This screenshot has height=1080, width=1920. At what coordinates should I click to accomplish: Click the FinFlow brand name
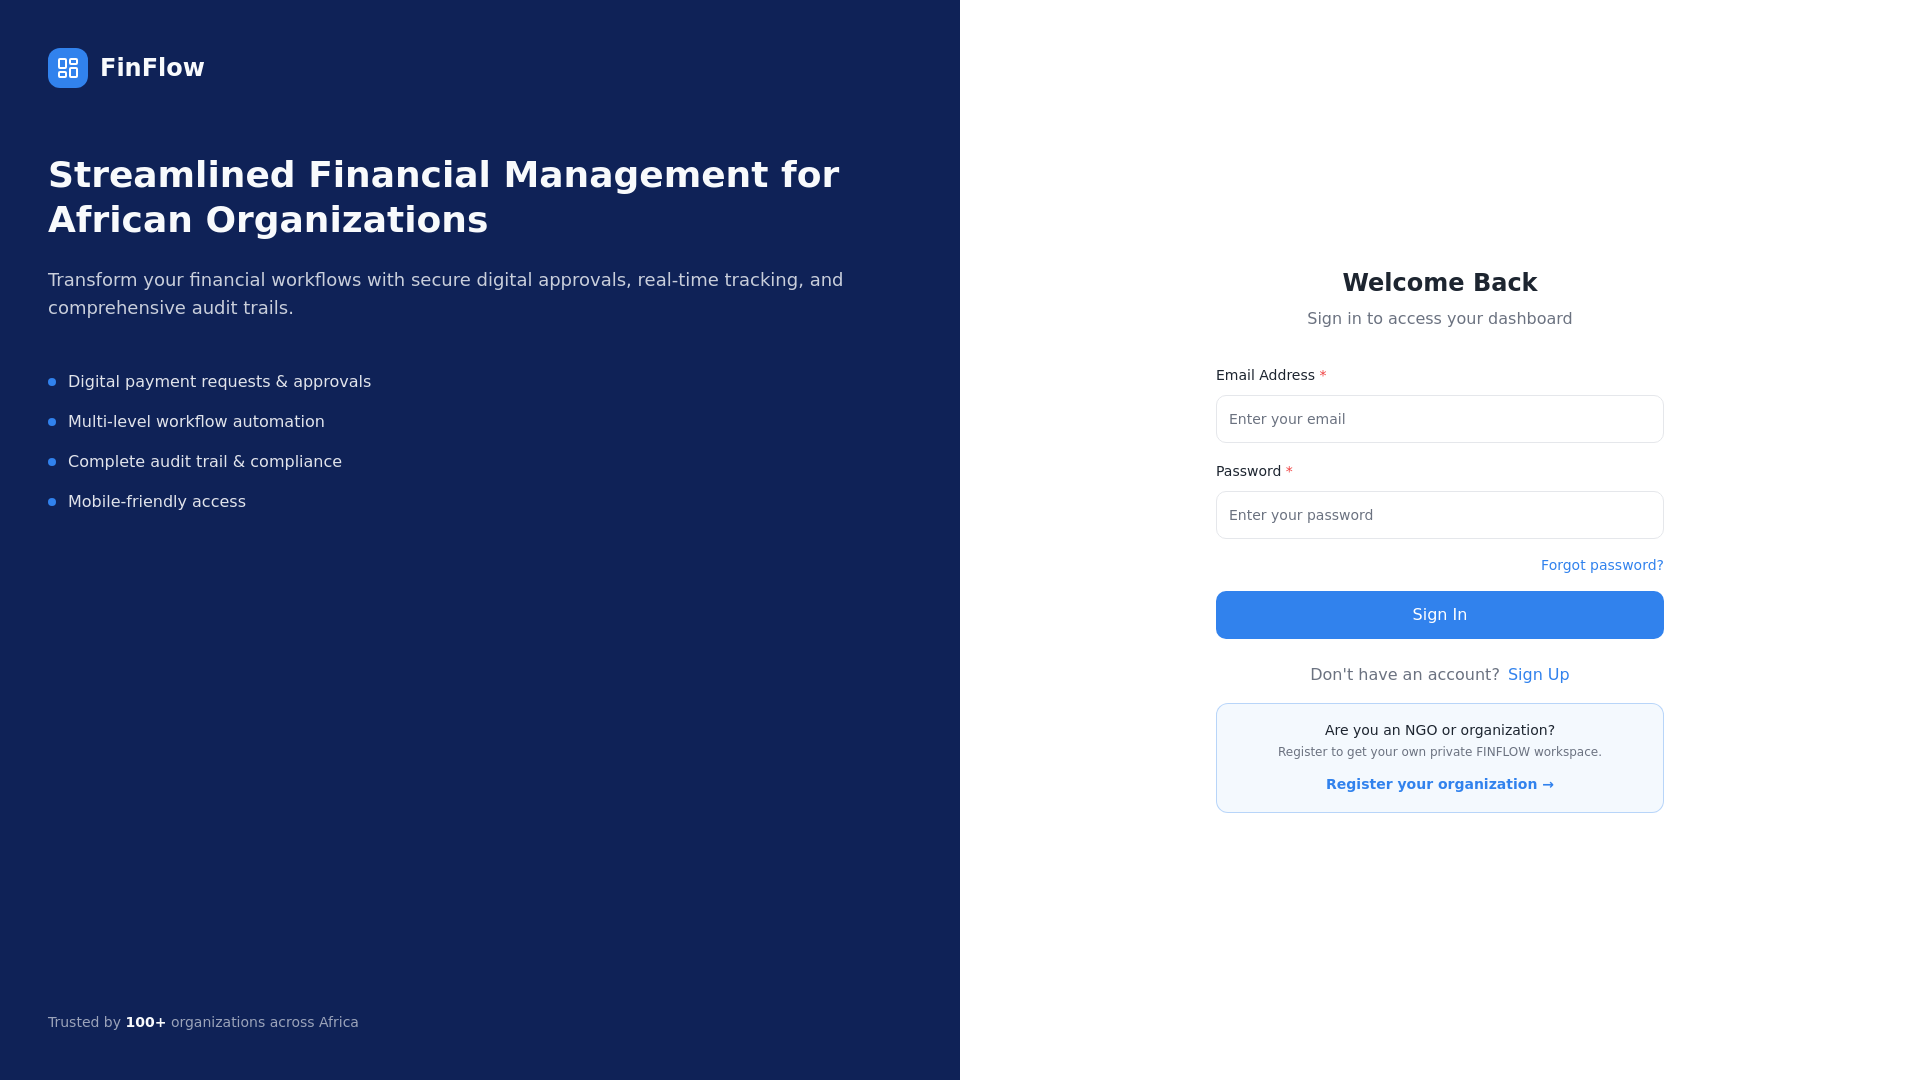tap(152, 68)
